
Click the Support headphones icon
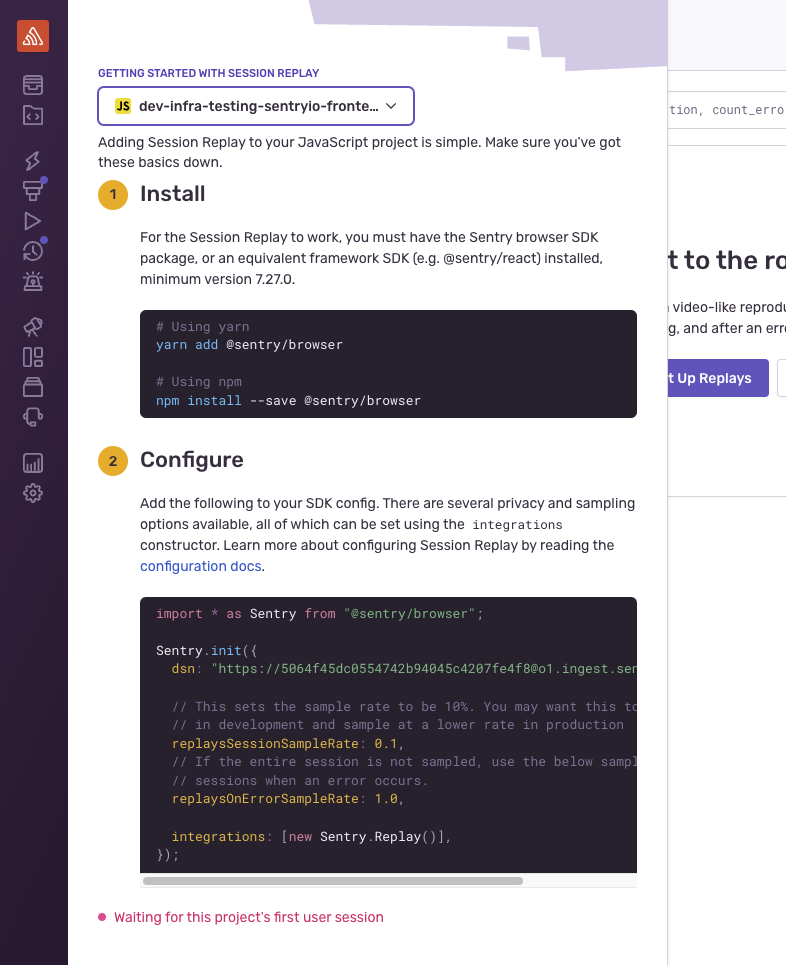[33, 416]
